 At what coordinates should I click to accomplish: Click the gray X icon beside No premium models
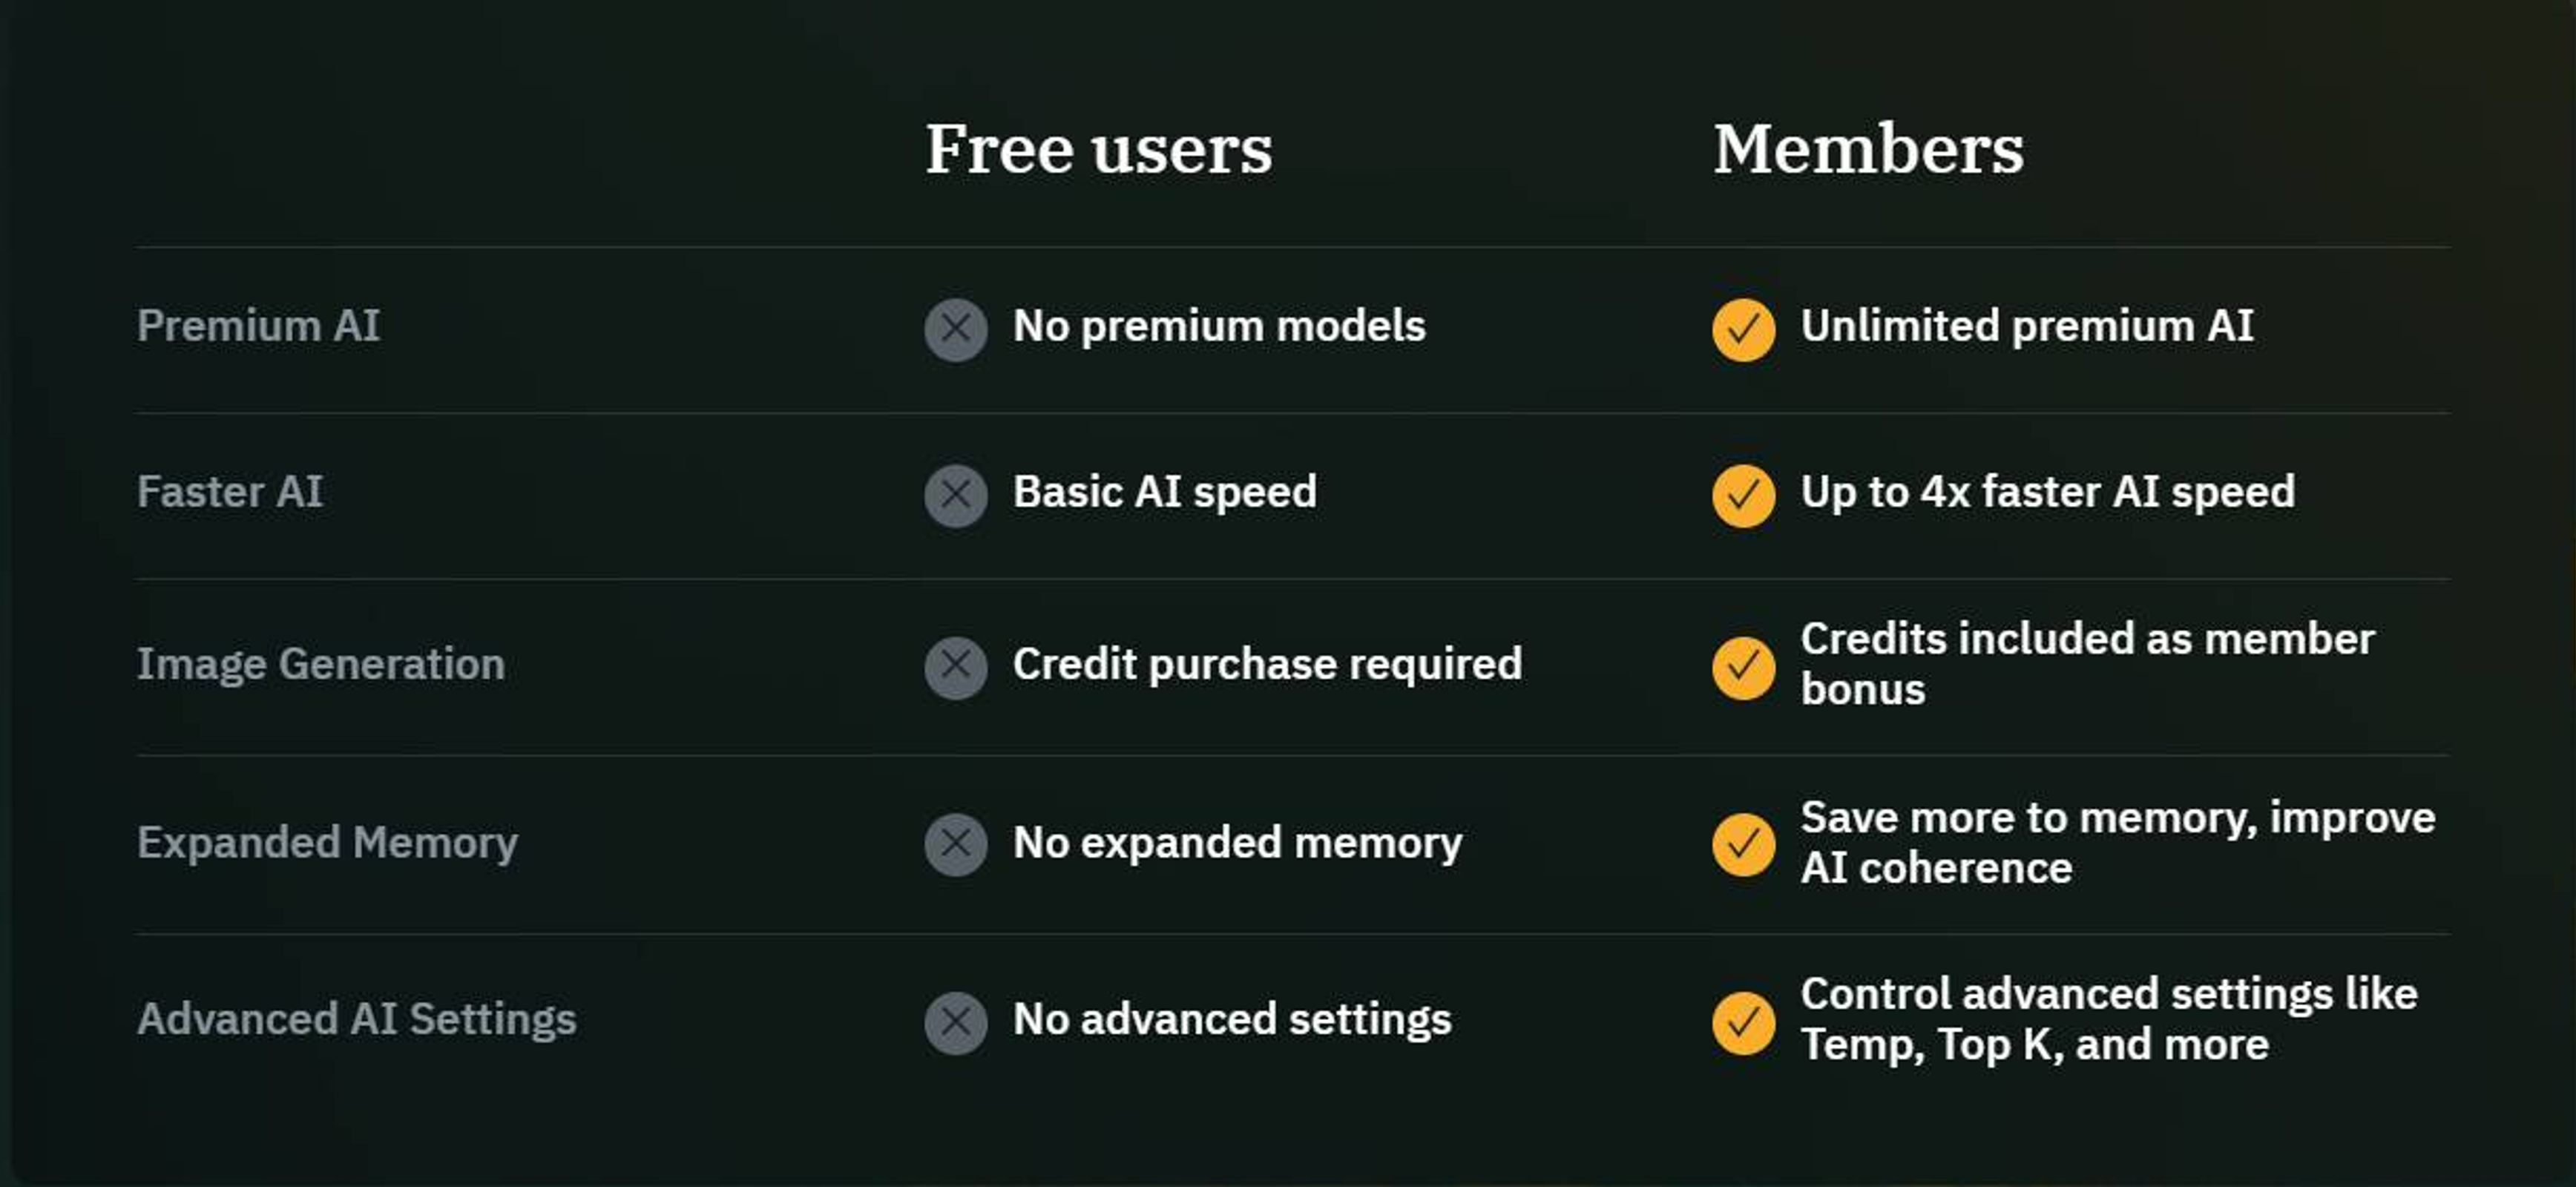click(x=955, y=329)
